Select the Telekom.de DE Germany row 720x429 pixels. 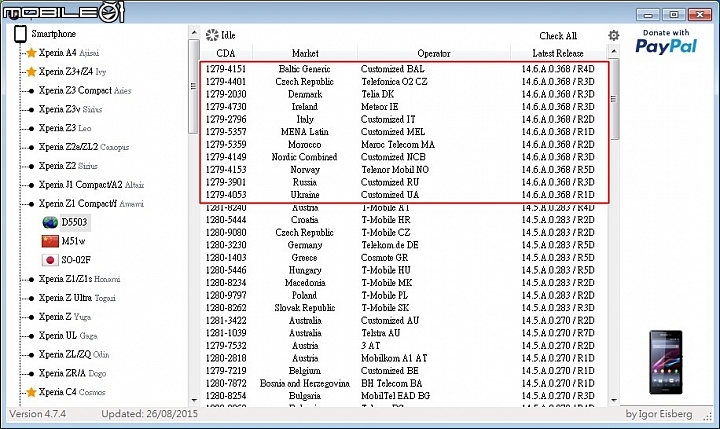405,245
